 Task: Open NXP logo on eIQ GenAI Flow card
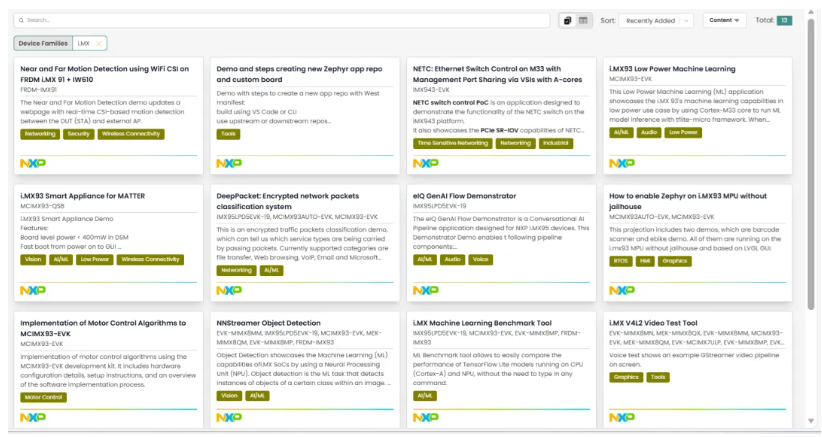[x=426, y=290]
